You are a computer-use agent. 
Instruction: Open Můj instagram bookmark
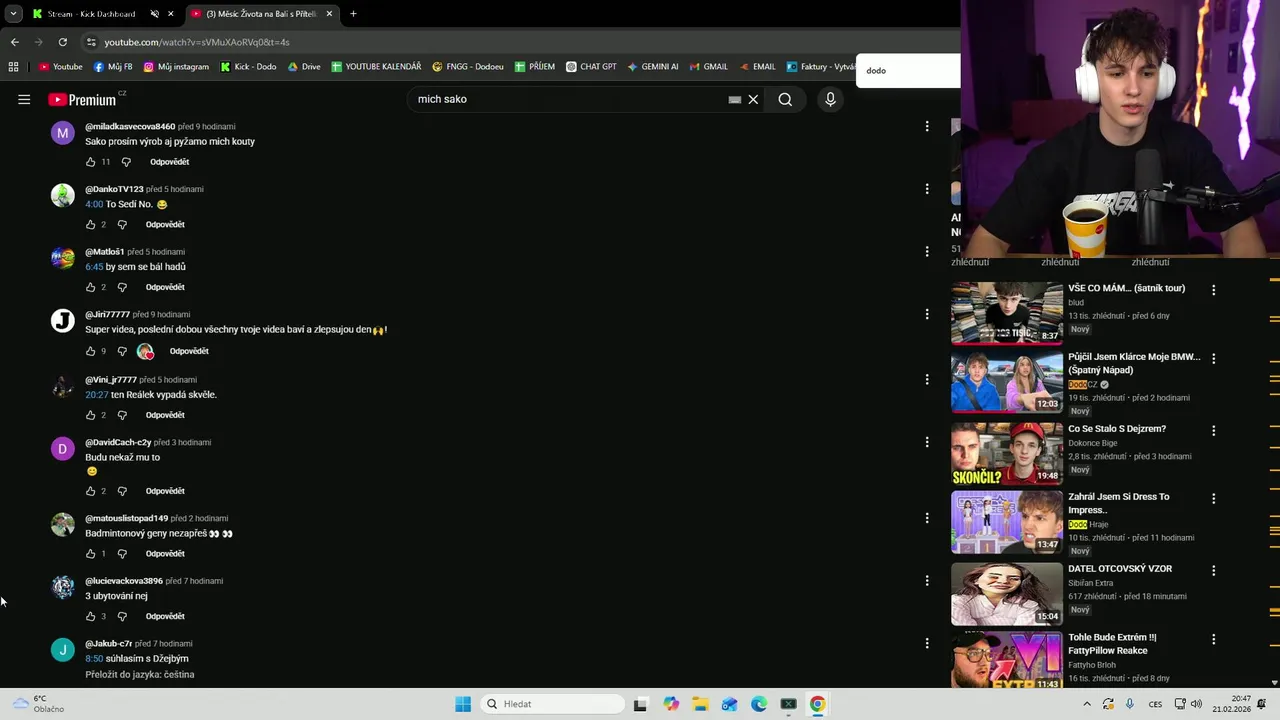coord(176,67)
